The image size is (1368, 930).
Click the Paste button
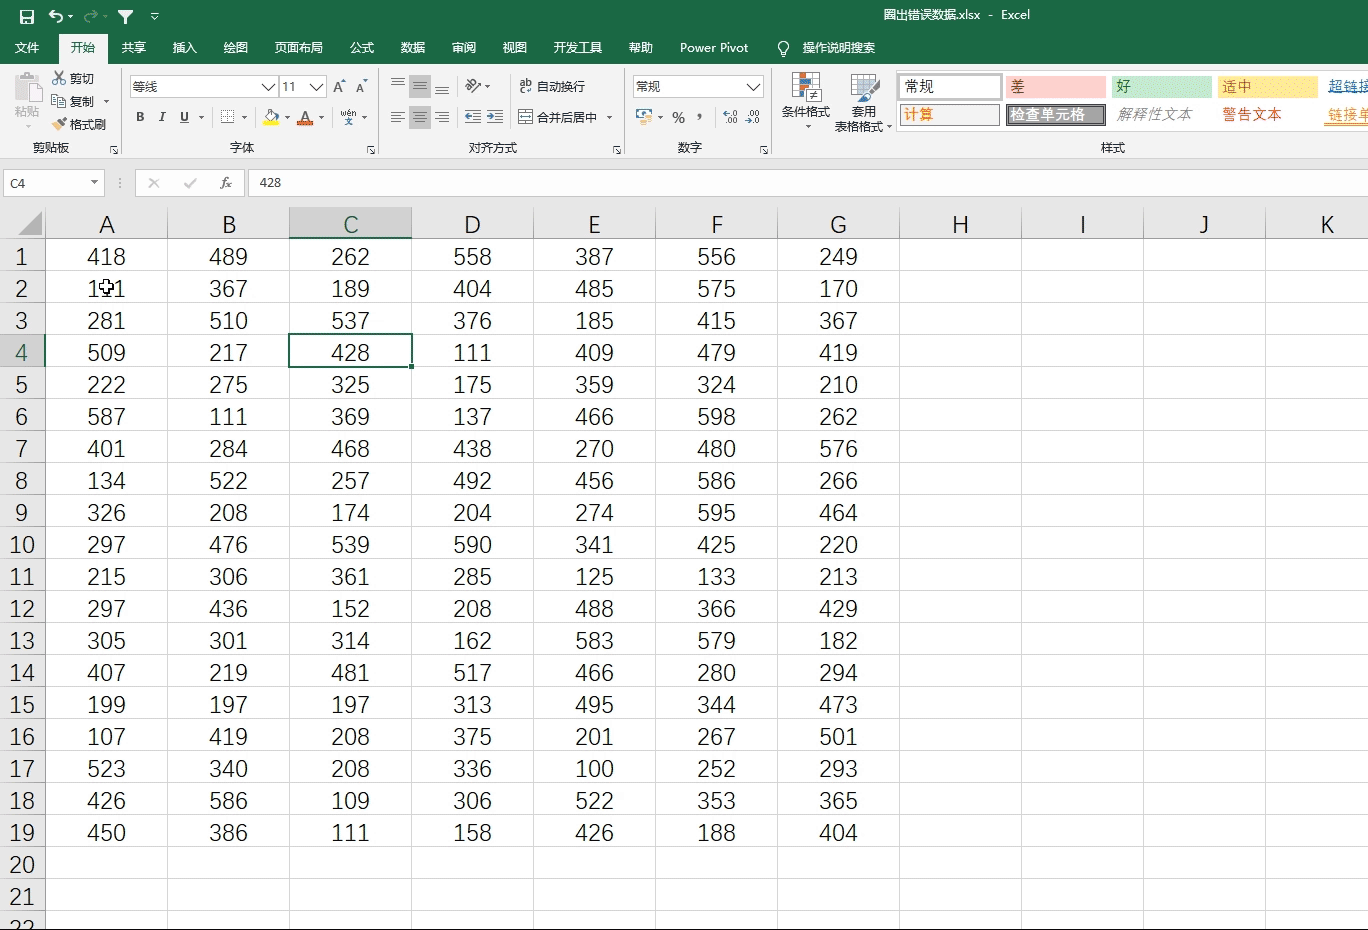tap(27, 100)
